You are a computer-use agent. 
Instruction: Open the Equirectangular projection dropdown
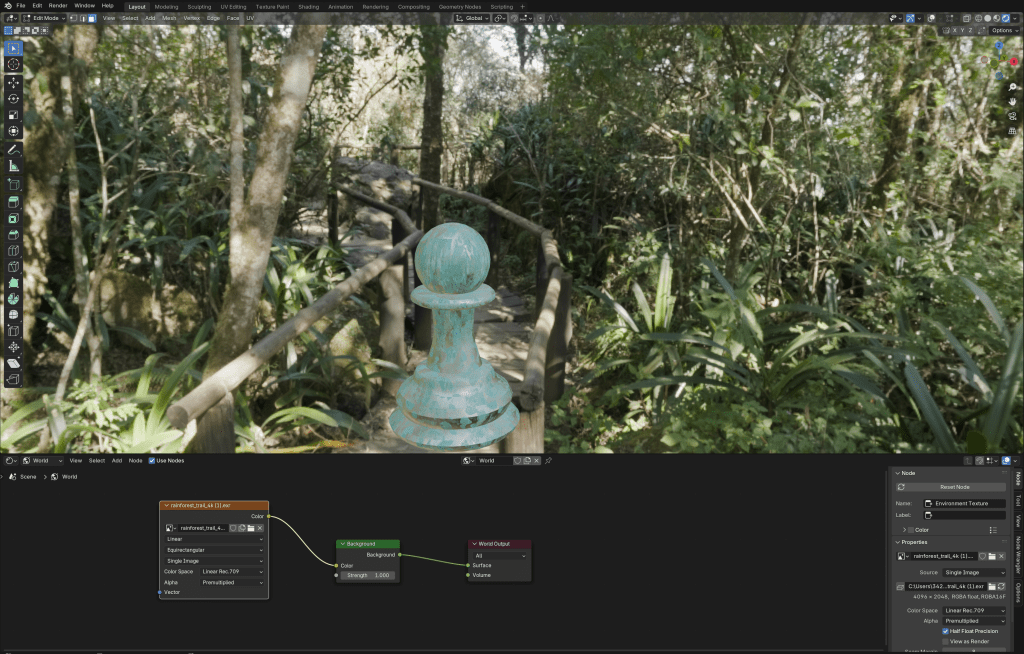click(x=214, y=549)
